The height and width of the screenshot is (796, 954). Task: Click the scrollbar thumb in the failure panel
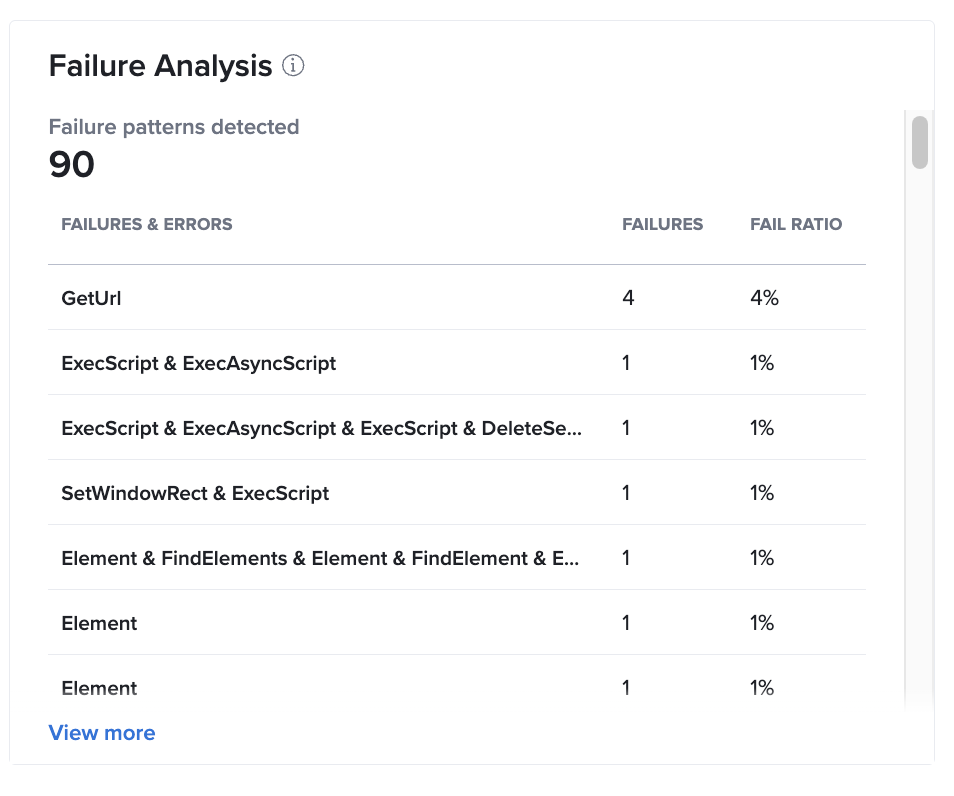click(919, 142)
